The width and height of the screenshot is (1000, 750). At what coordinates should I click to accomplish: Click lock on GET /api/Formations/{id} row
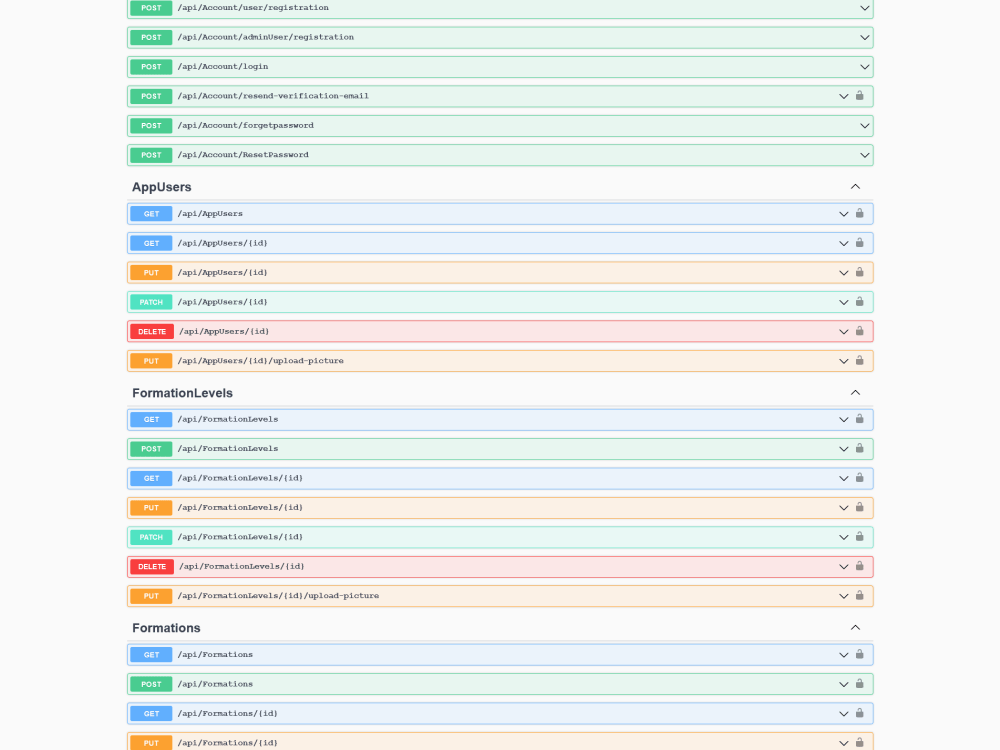(859, 712)
